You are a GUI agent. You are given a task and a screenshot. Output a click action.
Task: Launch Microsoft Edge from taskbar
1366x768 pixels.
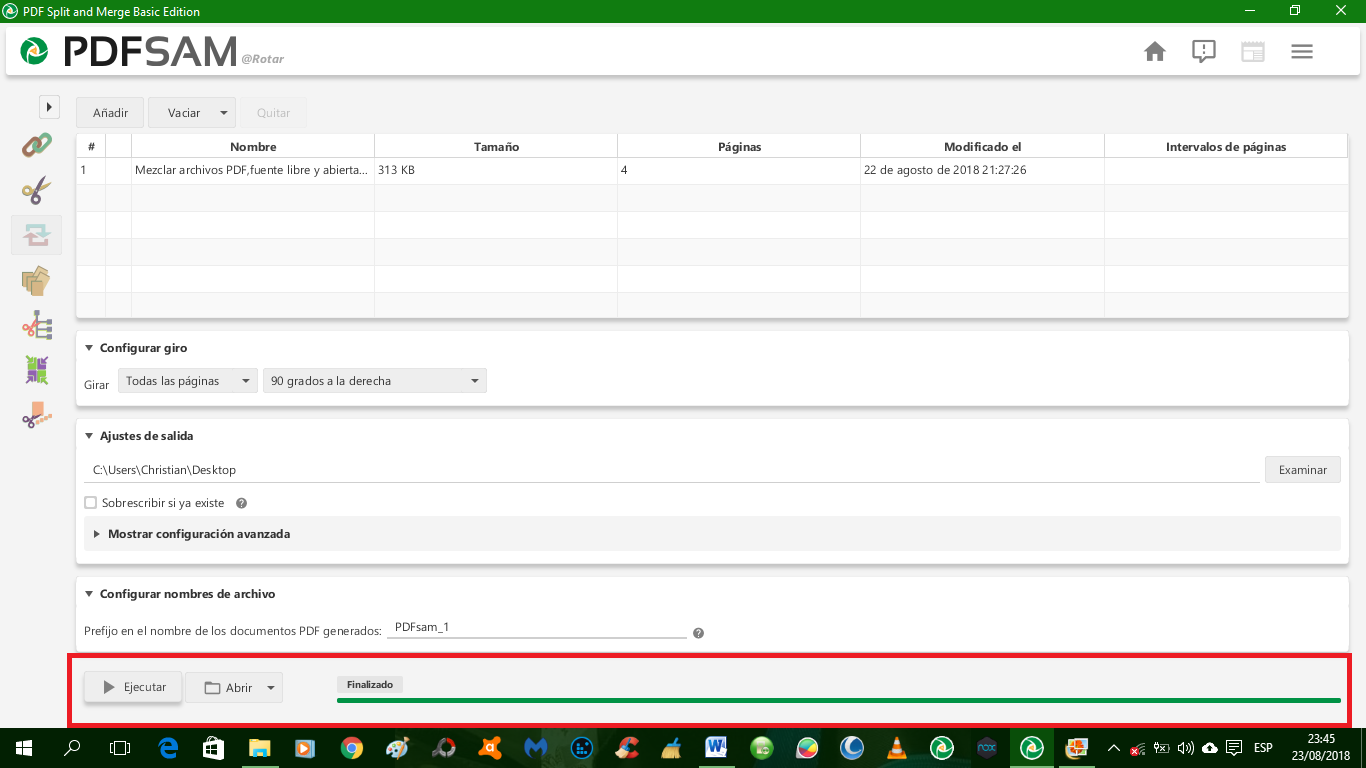coord(168,748)
